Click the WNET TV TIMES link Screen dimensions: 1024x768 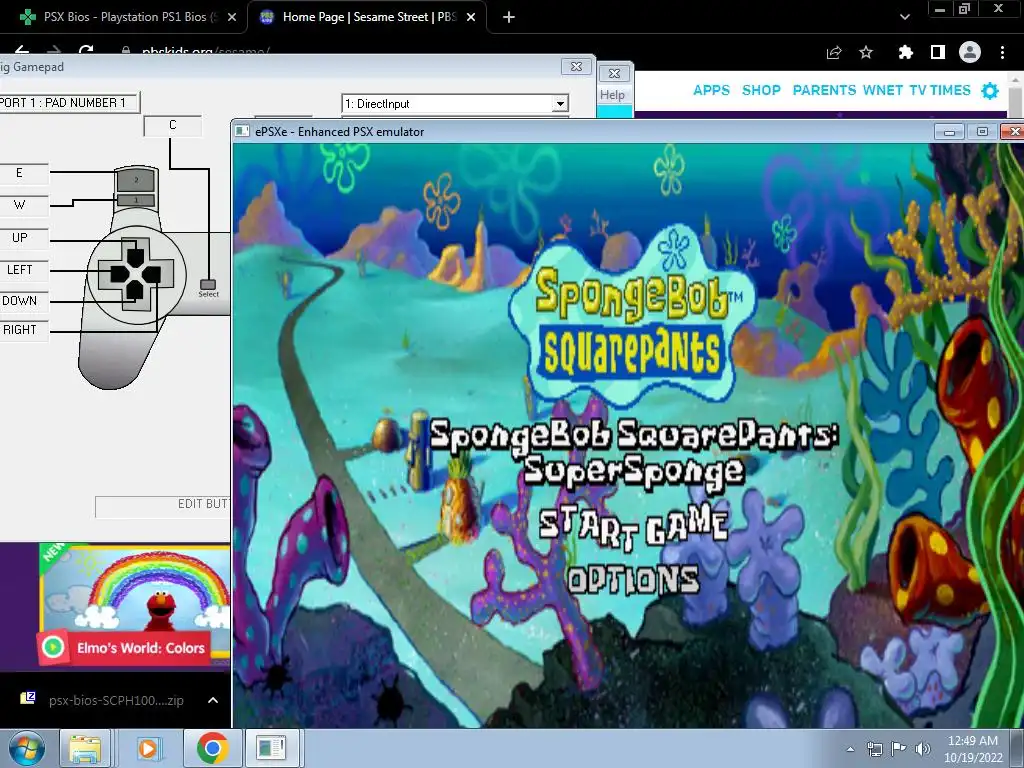pos(917,90)
